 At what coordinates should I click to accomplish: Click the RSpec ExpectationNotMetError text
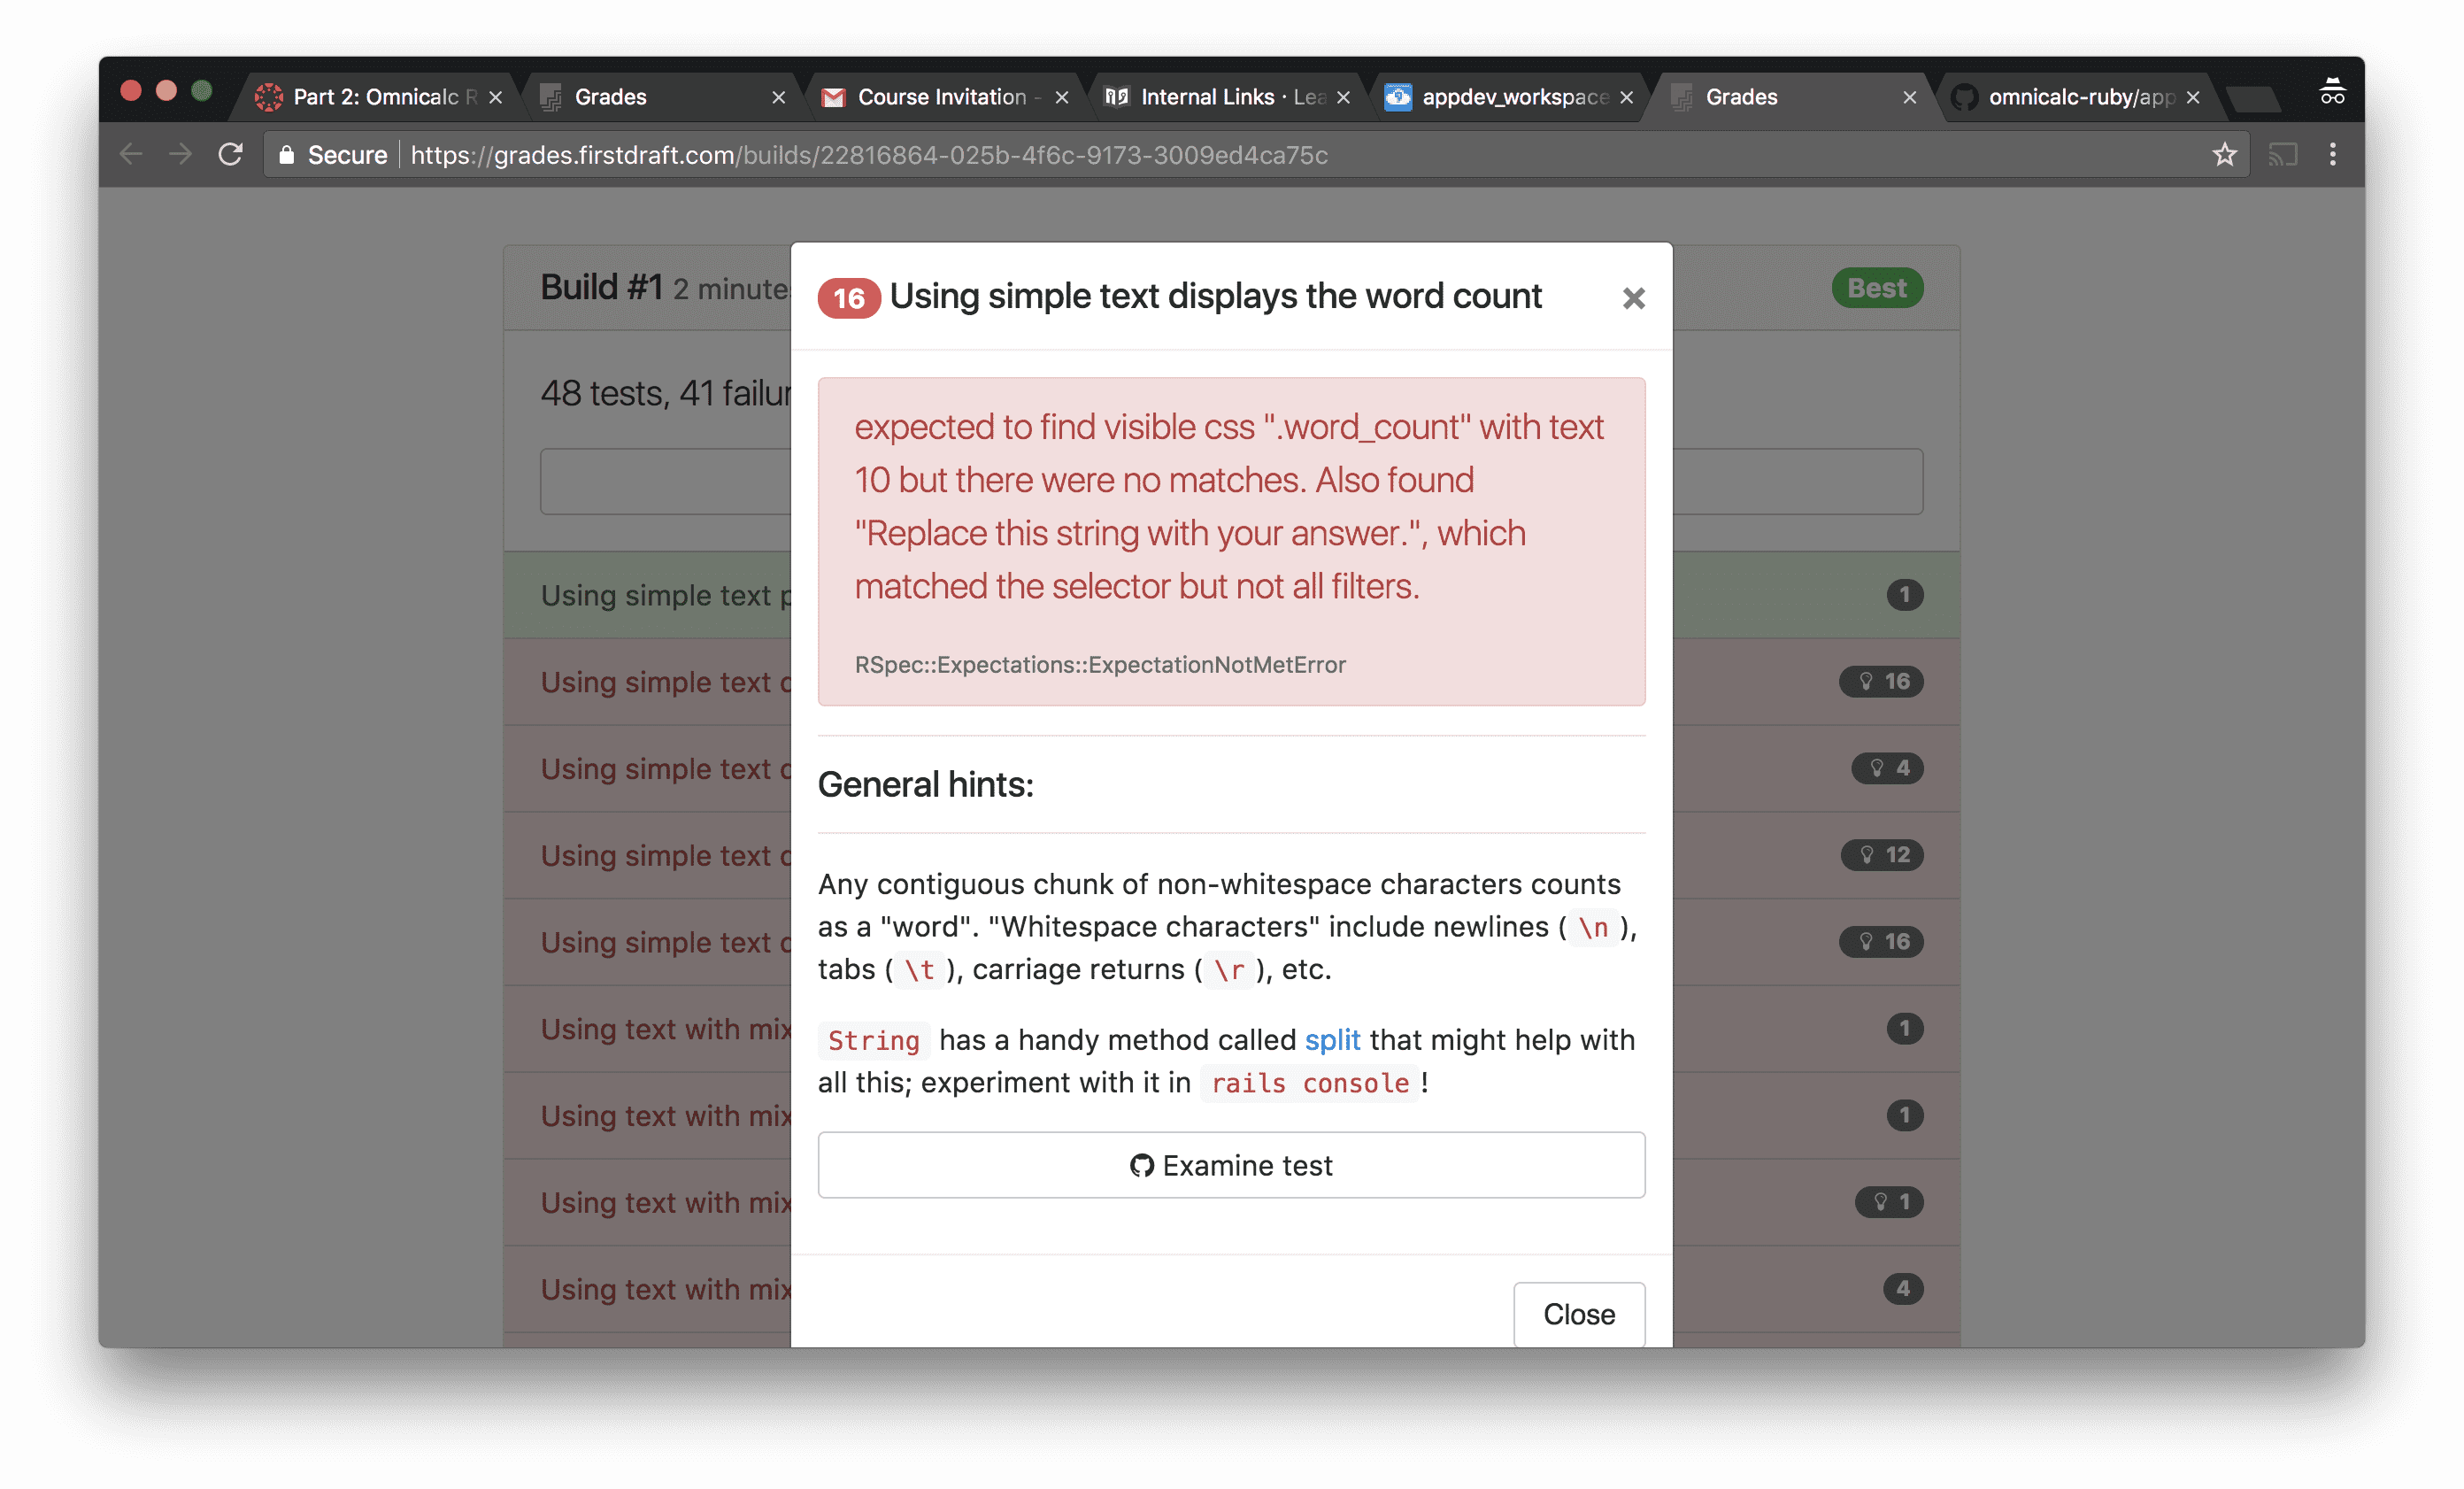point(1100,665)
